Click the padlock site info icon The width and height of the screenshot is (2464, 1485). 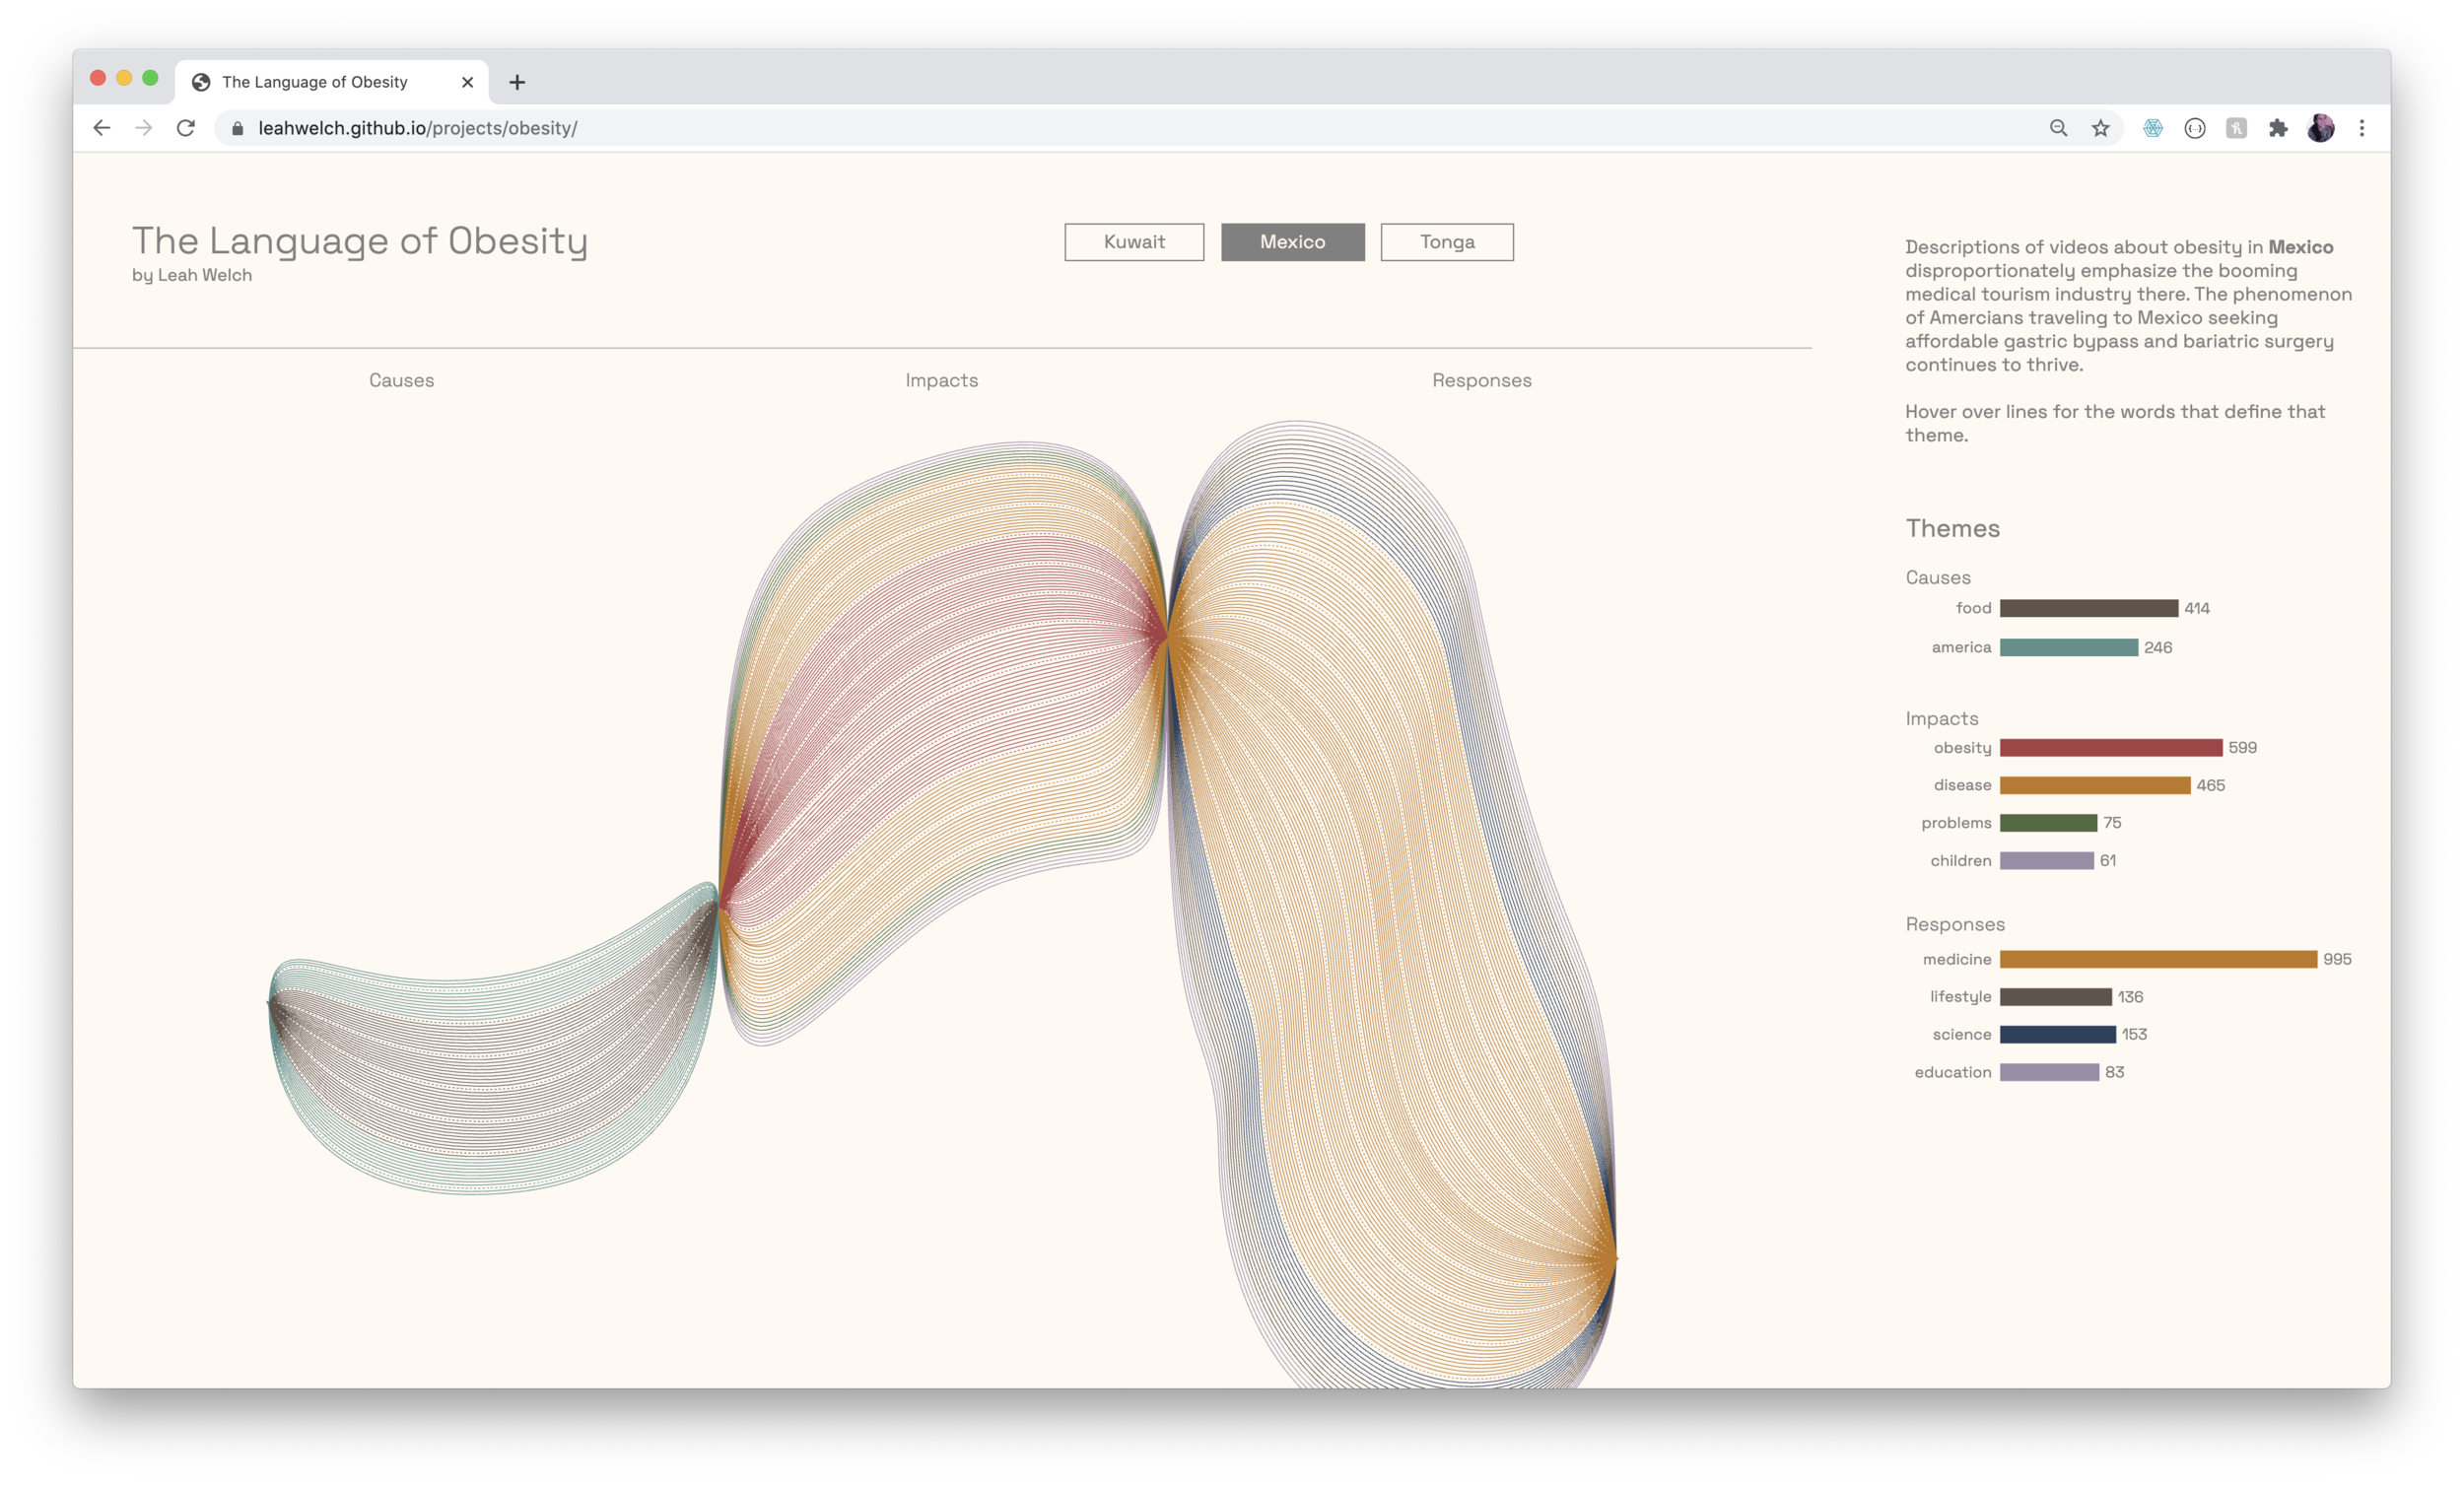tap(238, 128)
